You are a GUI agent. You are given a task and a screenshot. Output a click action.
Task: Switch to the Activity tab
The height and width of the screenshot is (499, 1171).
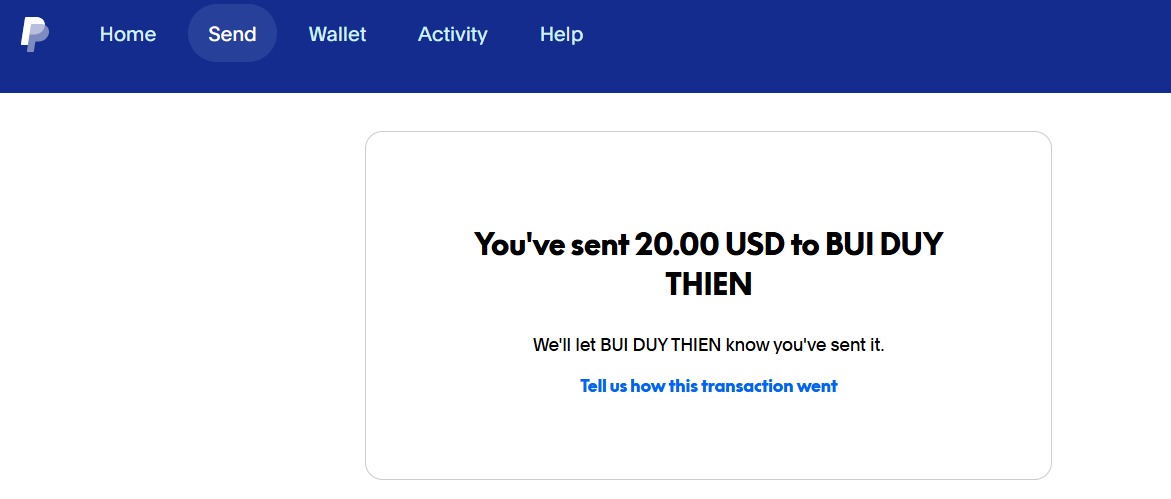(x=452, y=34)
